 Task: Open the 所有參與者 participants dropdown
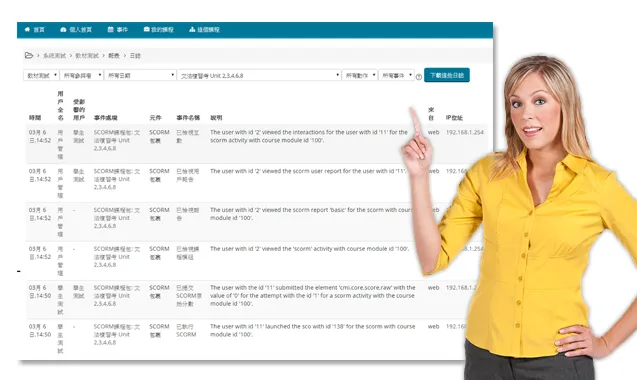point(81,75)
